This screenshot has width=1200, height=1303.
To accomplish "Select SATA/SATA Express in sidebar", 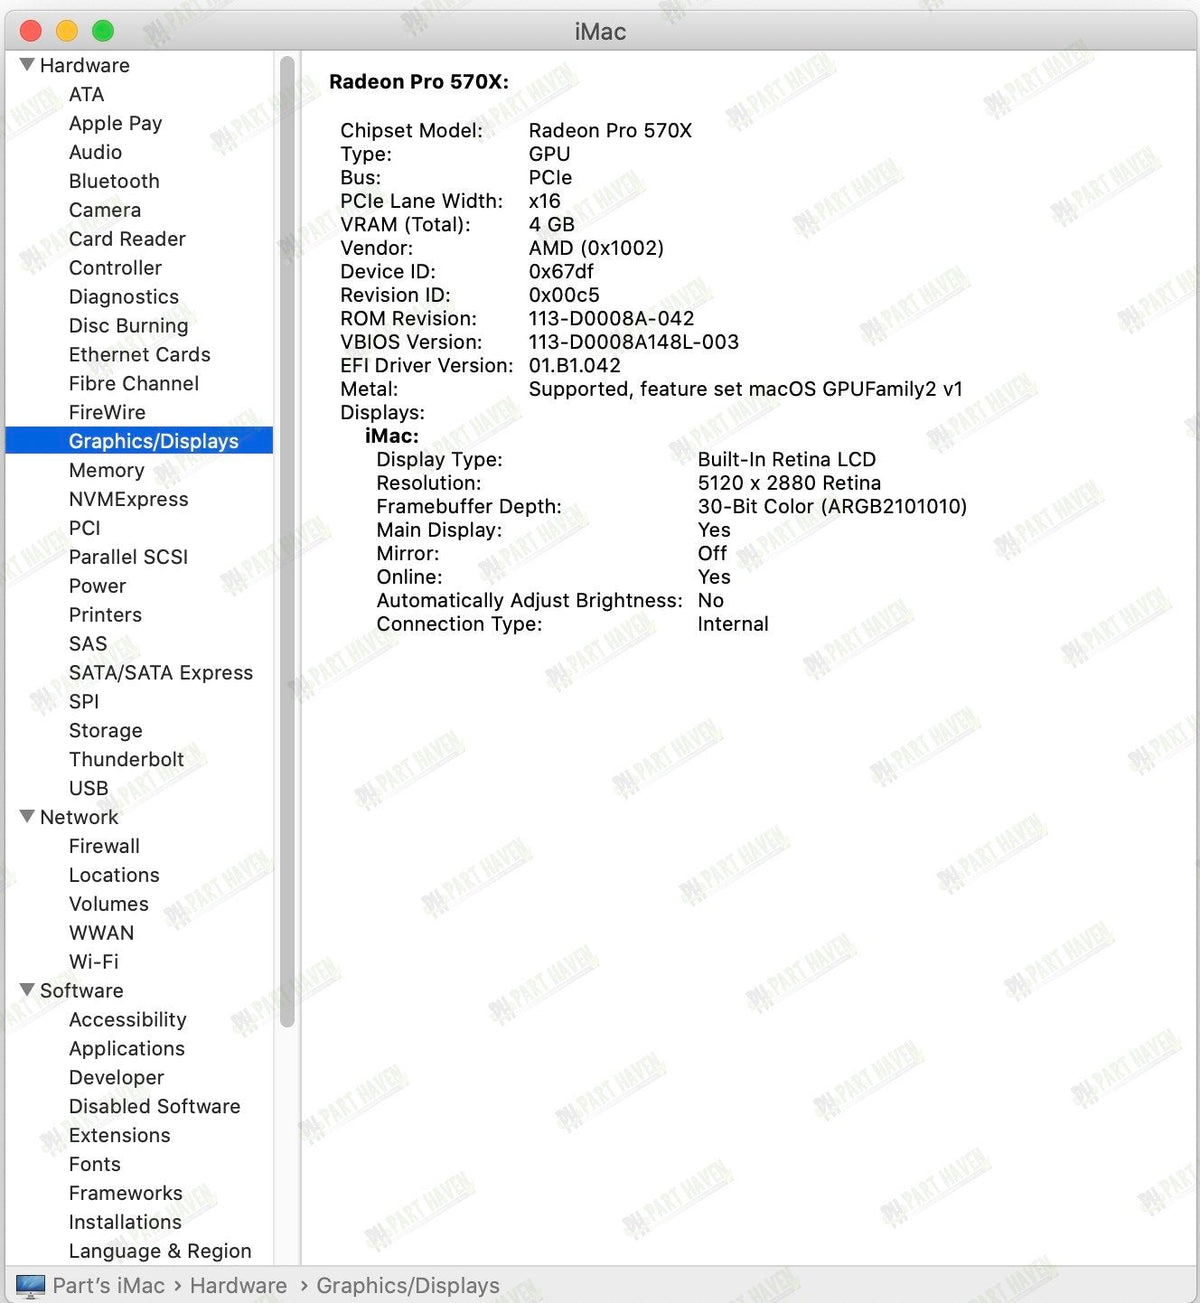I will [160, 673].
